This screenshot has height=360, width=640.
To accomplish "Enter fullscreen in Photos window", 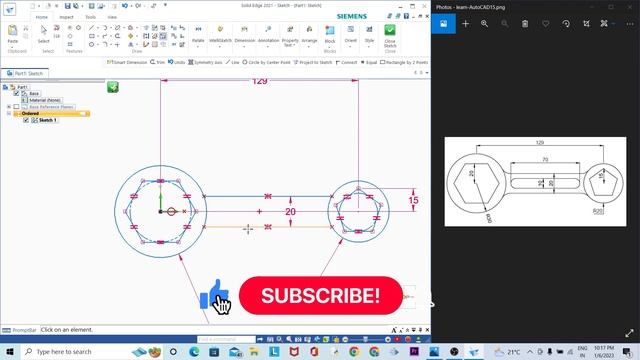I will tap(629, 333).
